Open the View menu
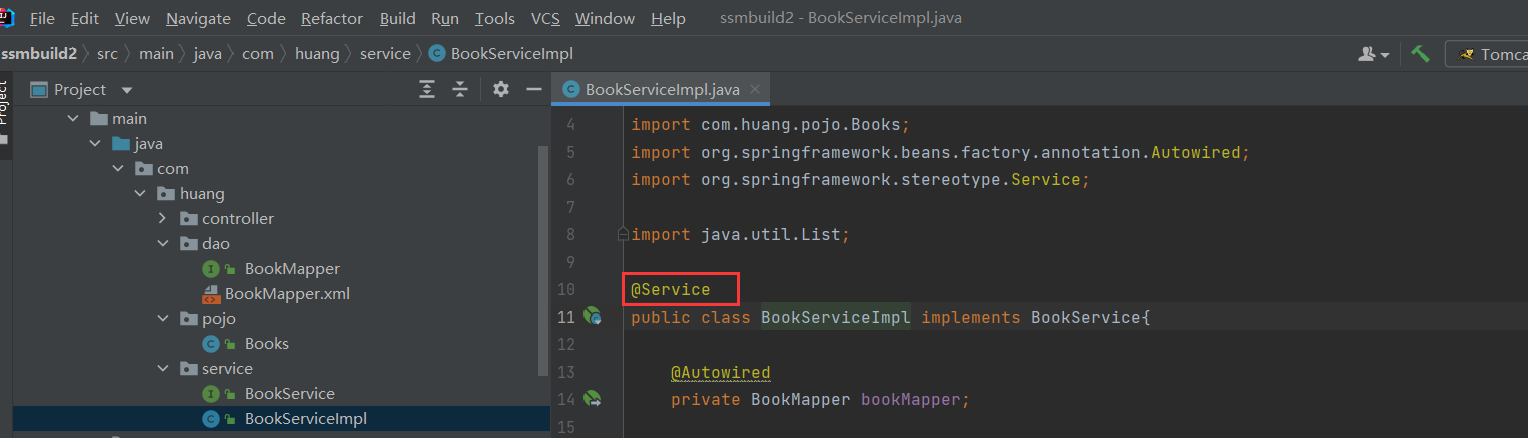The image size is (1528, 438). pos(132,18)
